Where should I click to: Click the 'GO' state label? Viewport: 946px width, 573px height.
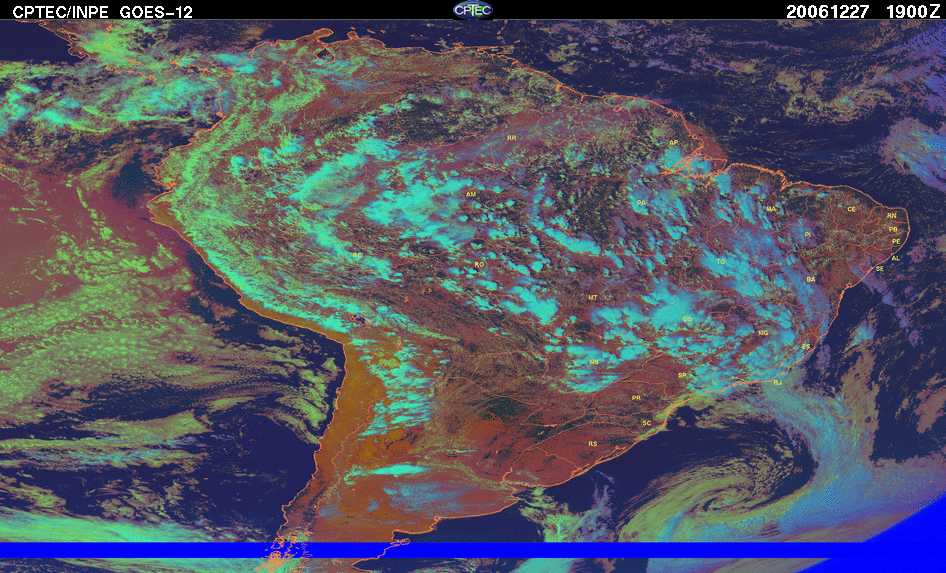pyautogui.click(x=687, y=319)
